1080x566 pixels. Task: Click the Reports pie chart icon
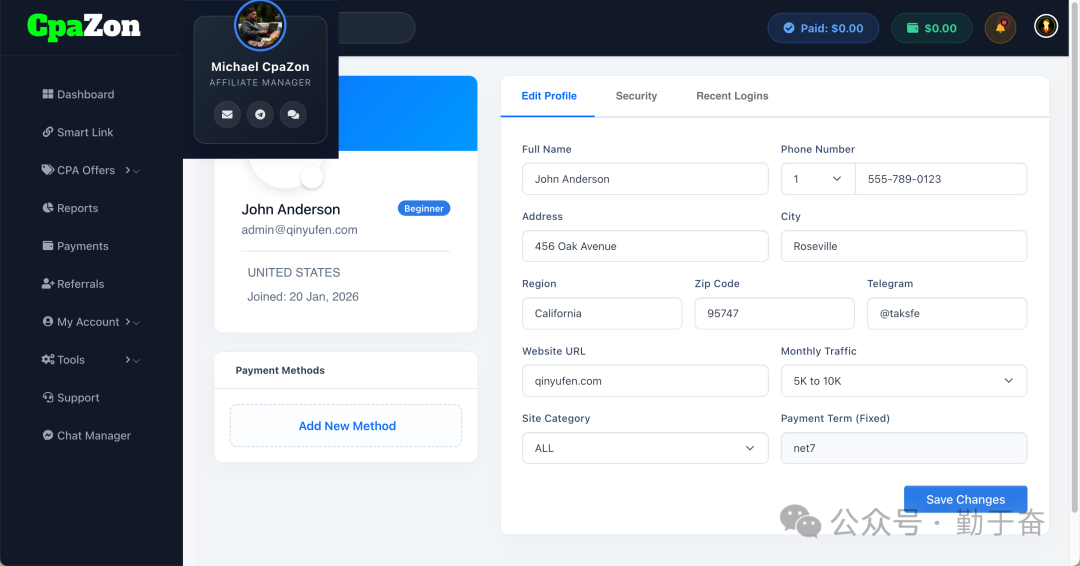click(x=48, y=207)
